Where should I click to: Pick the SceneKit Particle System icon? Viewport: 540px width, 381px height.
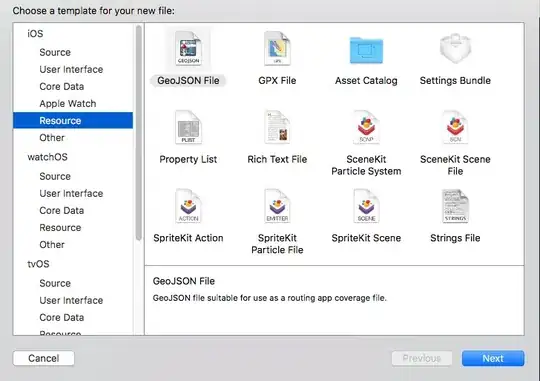click(366, 127)
